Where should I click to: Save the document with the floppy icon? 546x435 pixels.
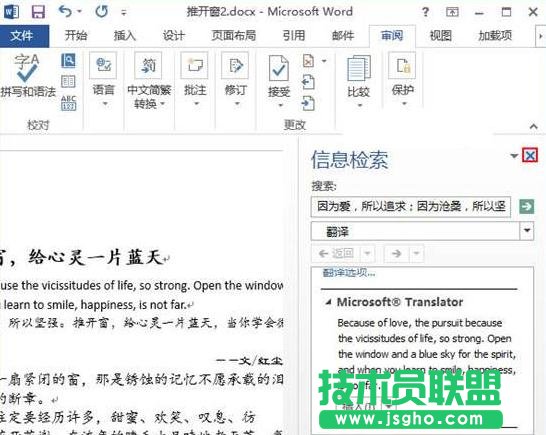[x=38, y=12]
